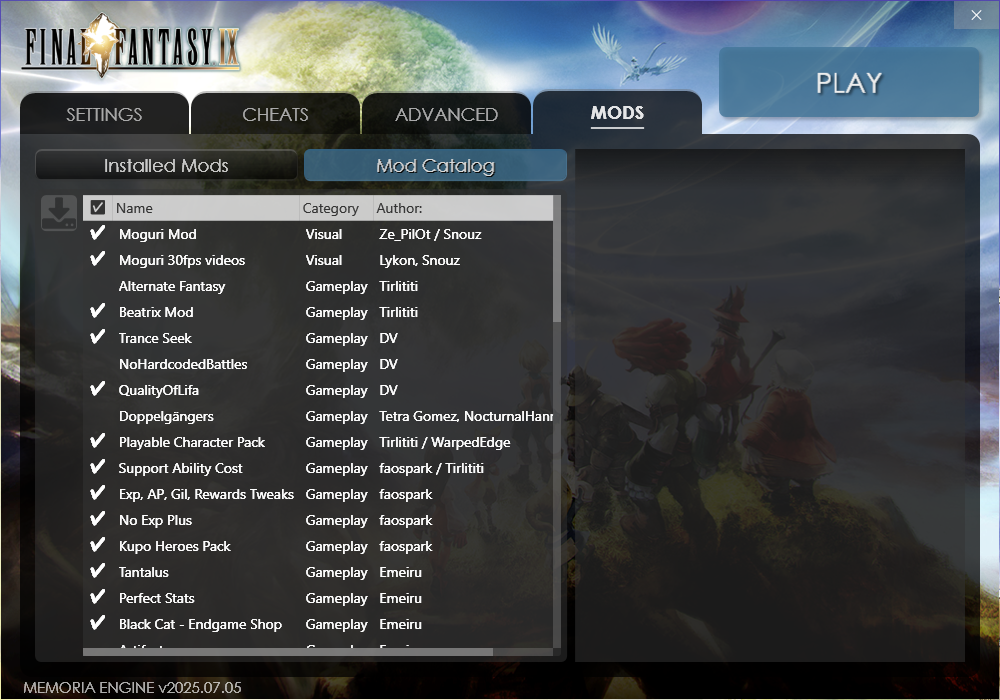Show the Installed Mods list
Screen dimensions: 1000x700
point(166,166)
